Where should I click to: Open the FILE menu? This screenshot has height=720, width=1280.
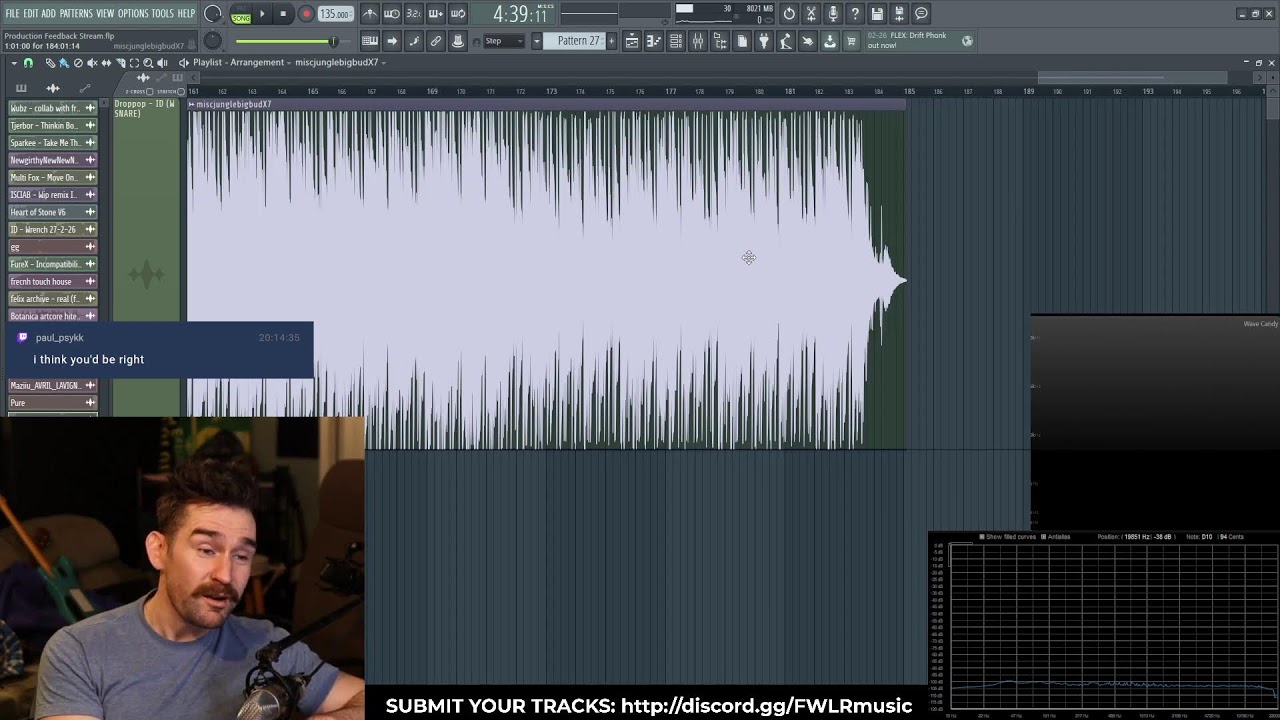(12, 13)
